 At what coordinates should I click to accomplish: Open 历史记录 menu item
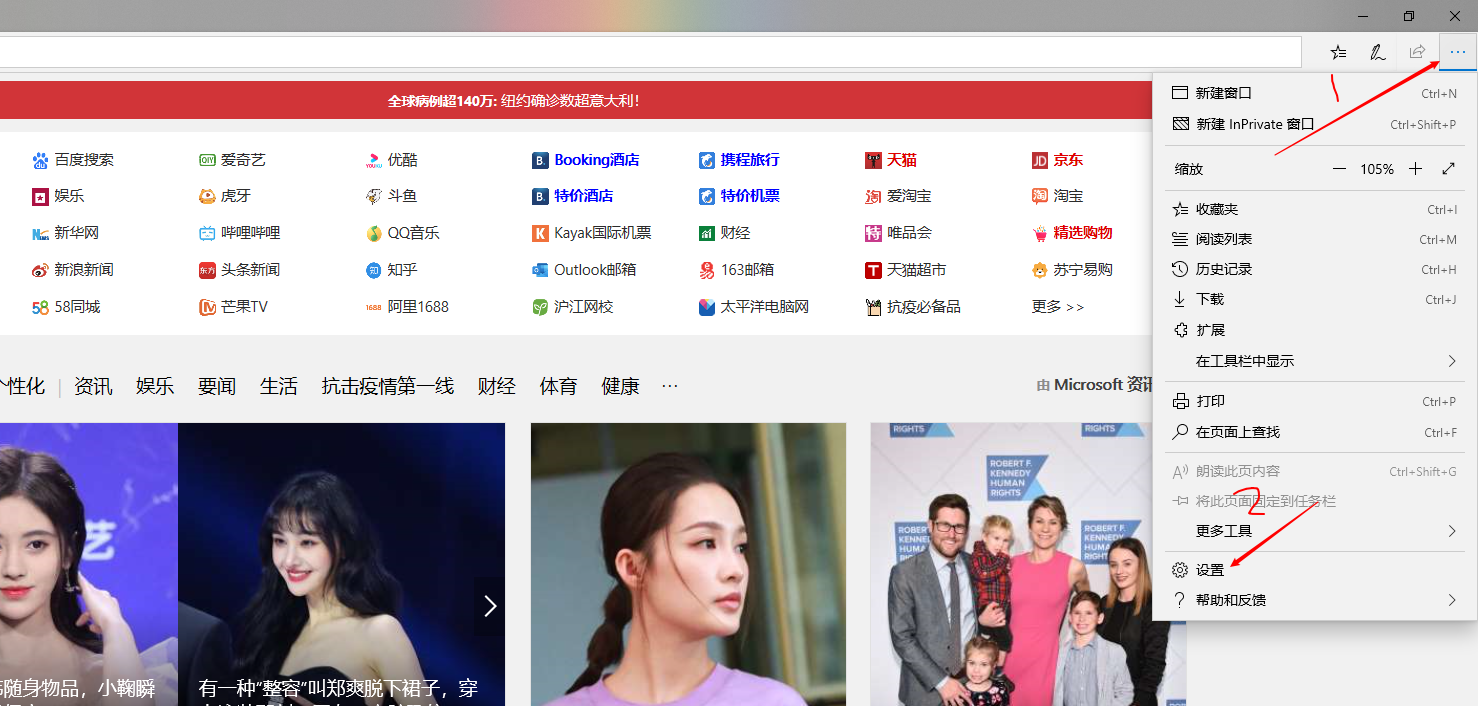click(1315, 269)
